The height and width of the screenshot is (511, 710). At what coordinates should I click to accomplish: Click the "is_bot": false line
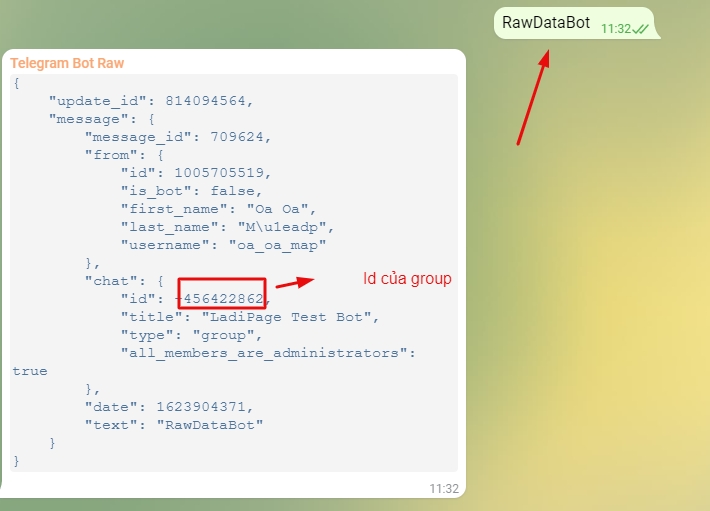click(190, 191)
